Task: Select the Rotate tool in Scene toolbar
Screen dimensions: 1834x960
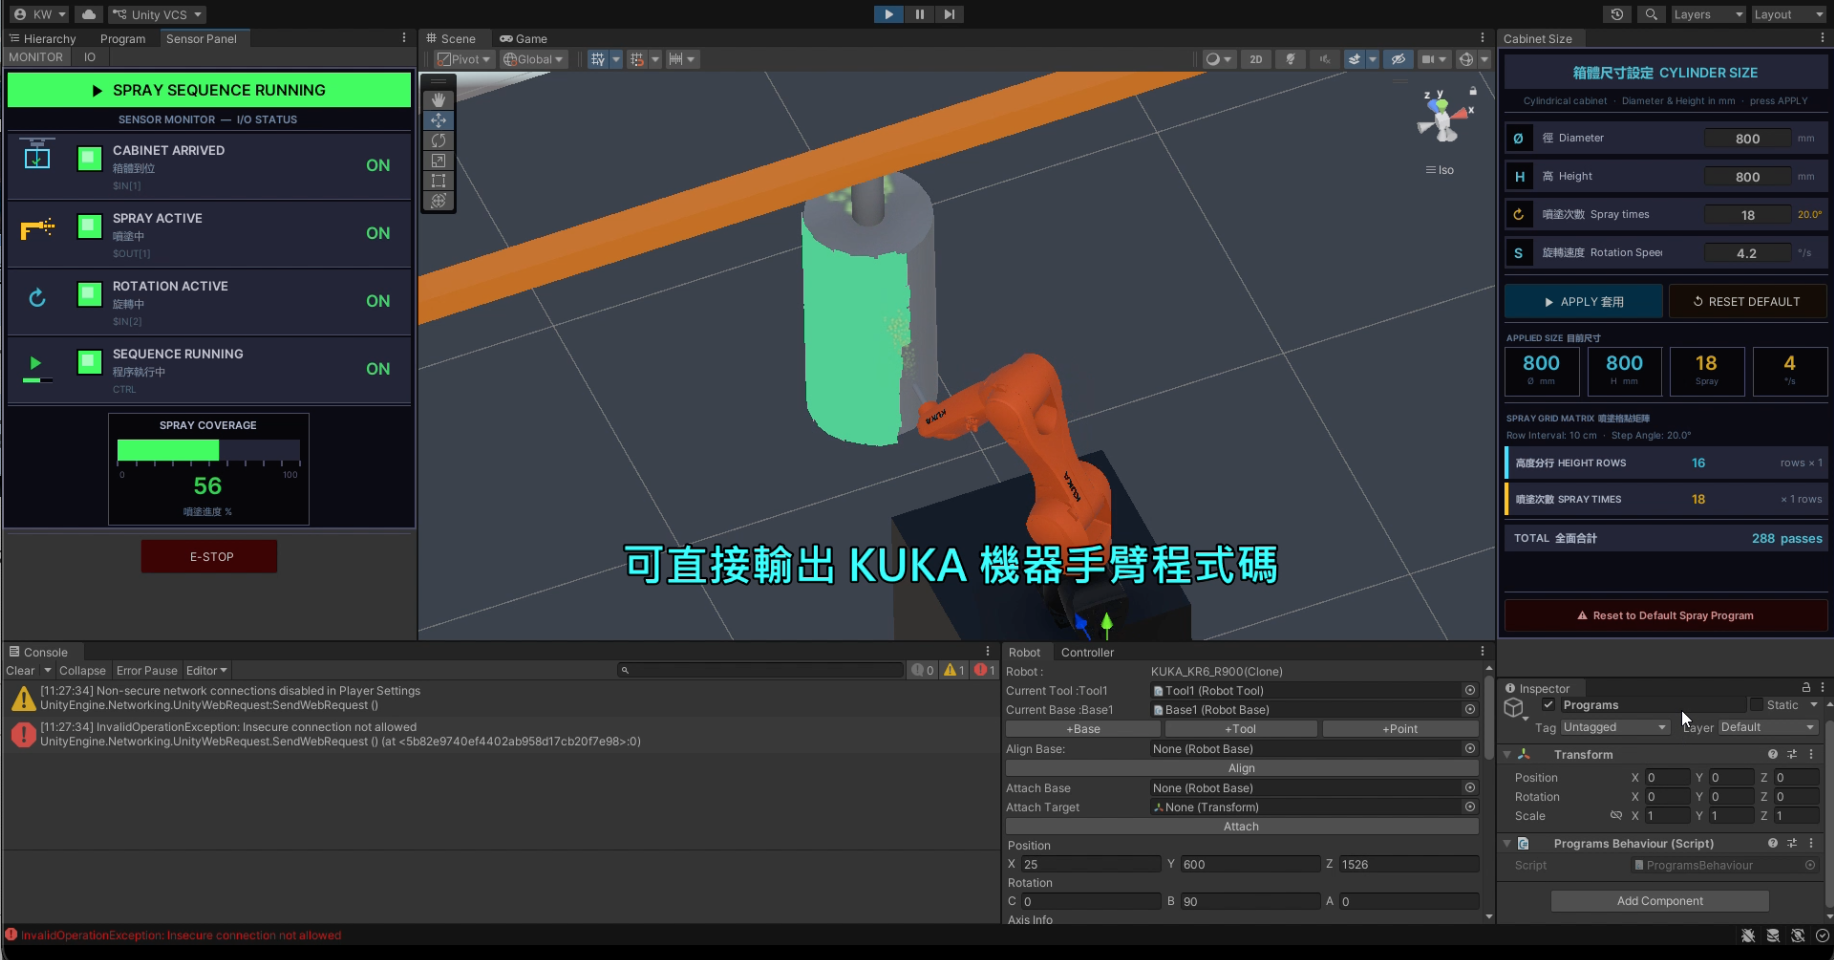Action: pos(438,140)
